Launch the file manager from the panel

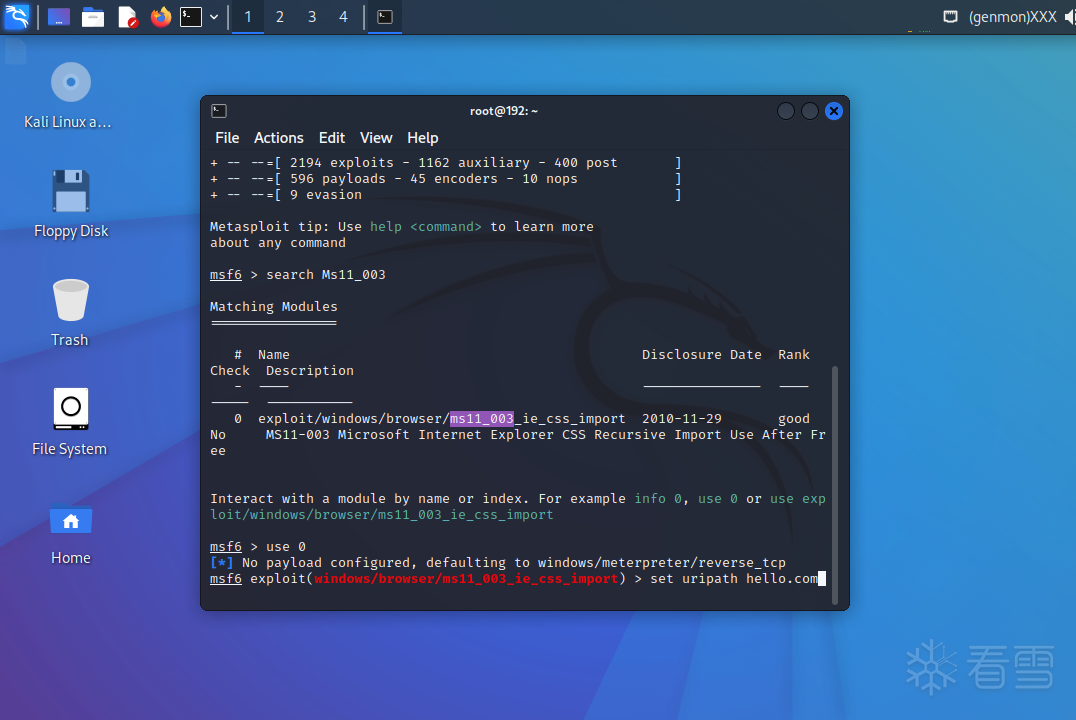point(93,16)
